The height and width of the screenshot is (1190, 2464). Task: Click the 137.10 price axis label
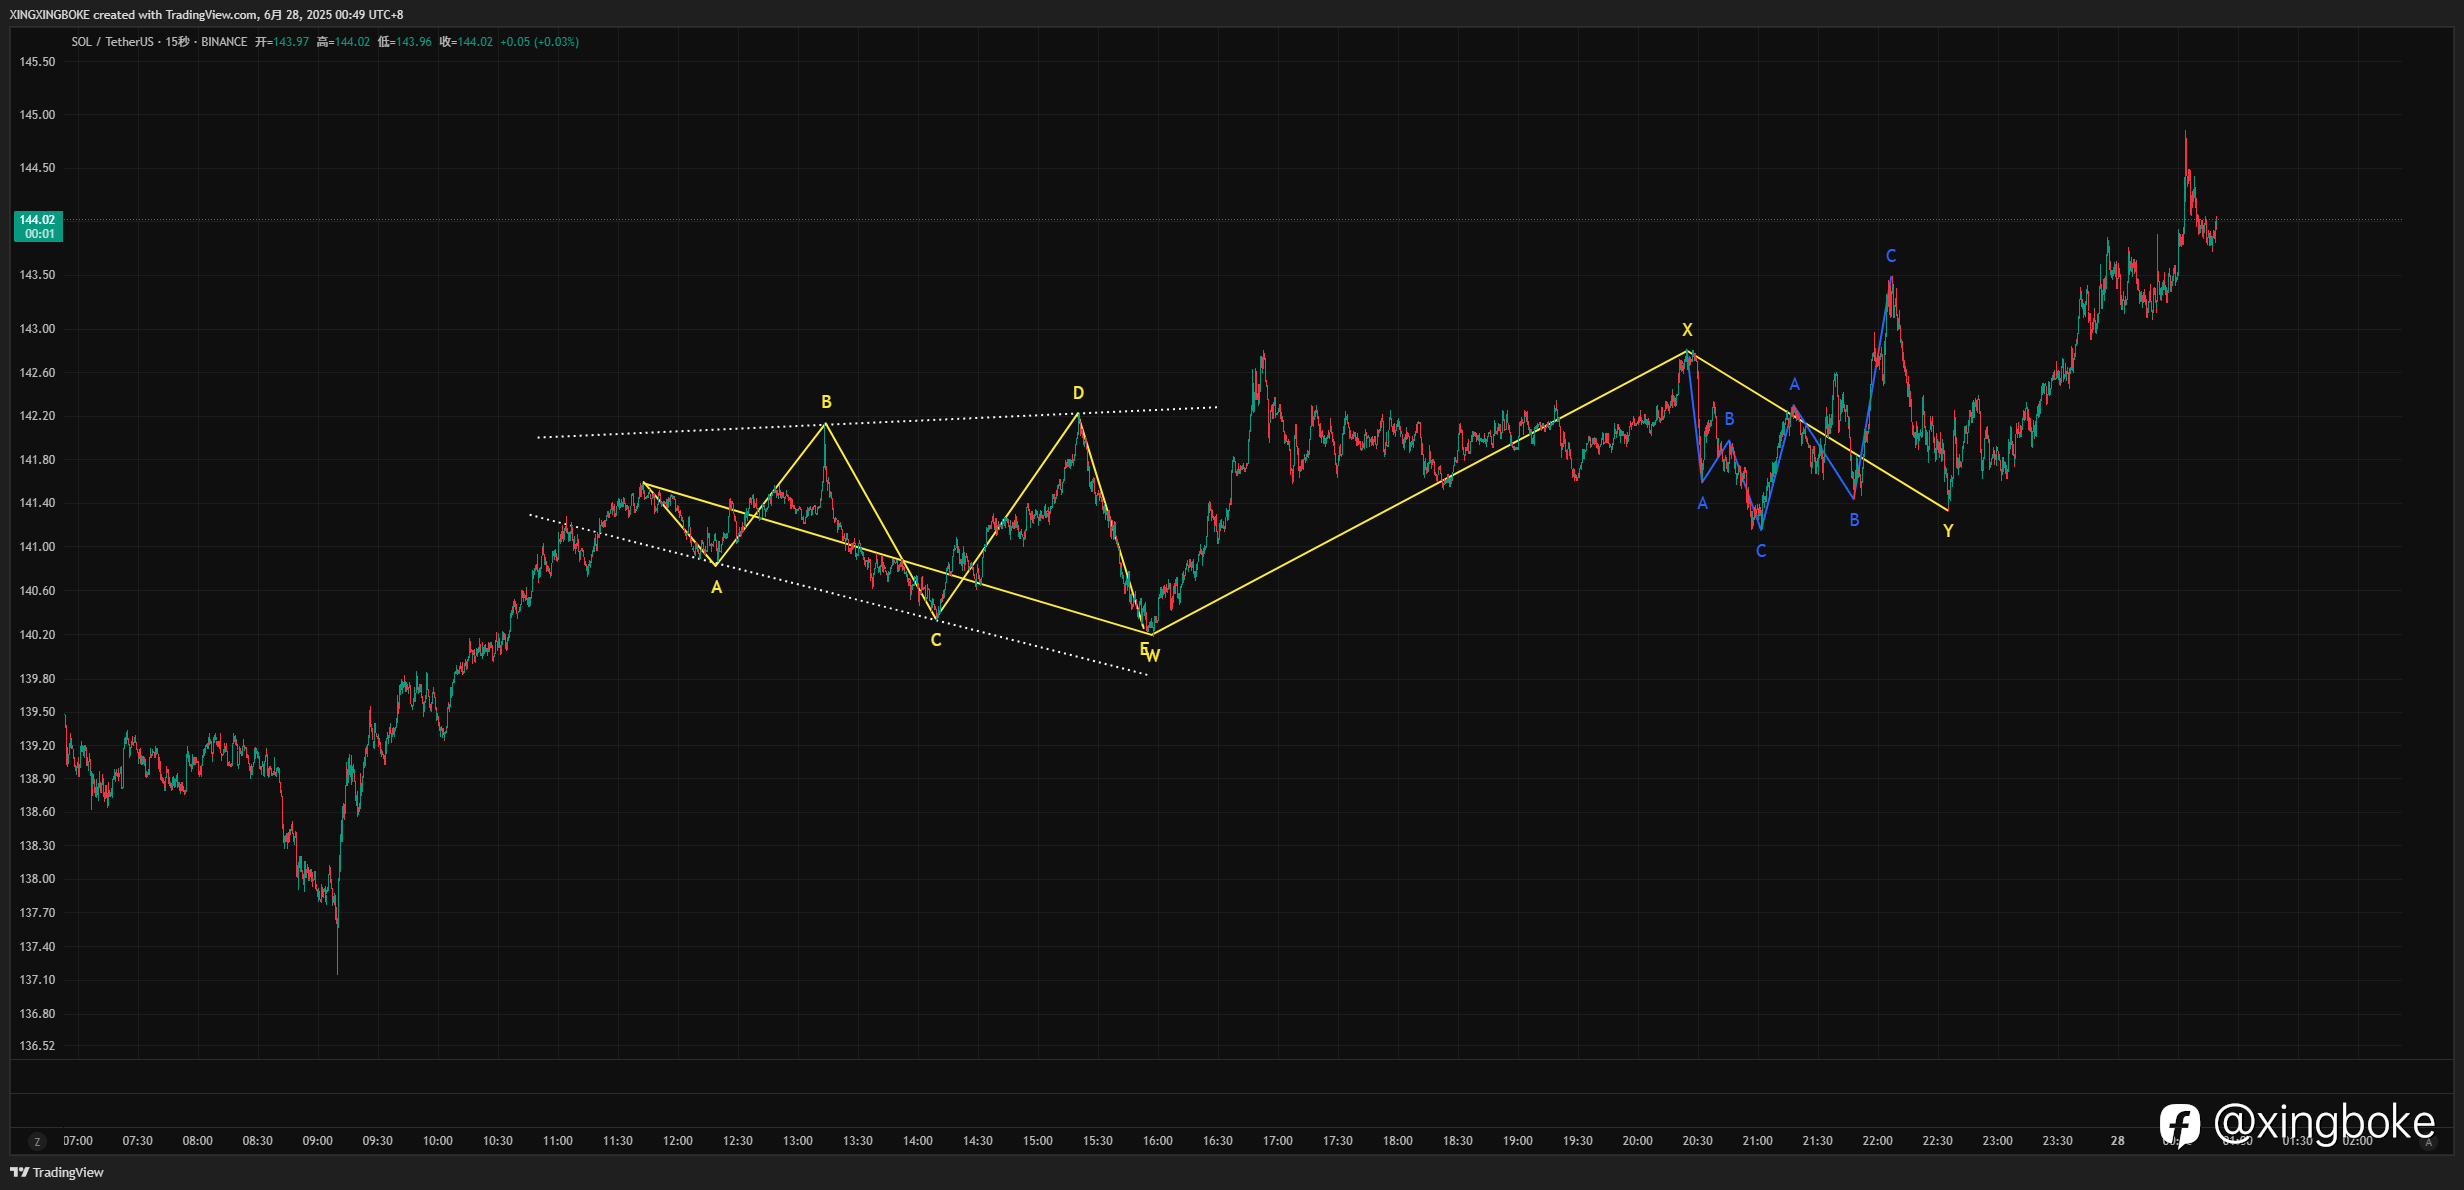point(38,980)
